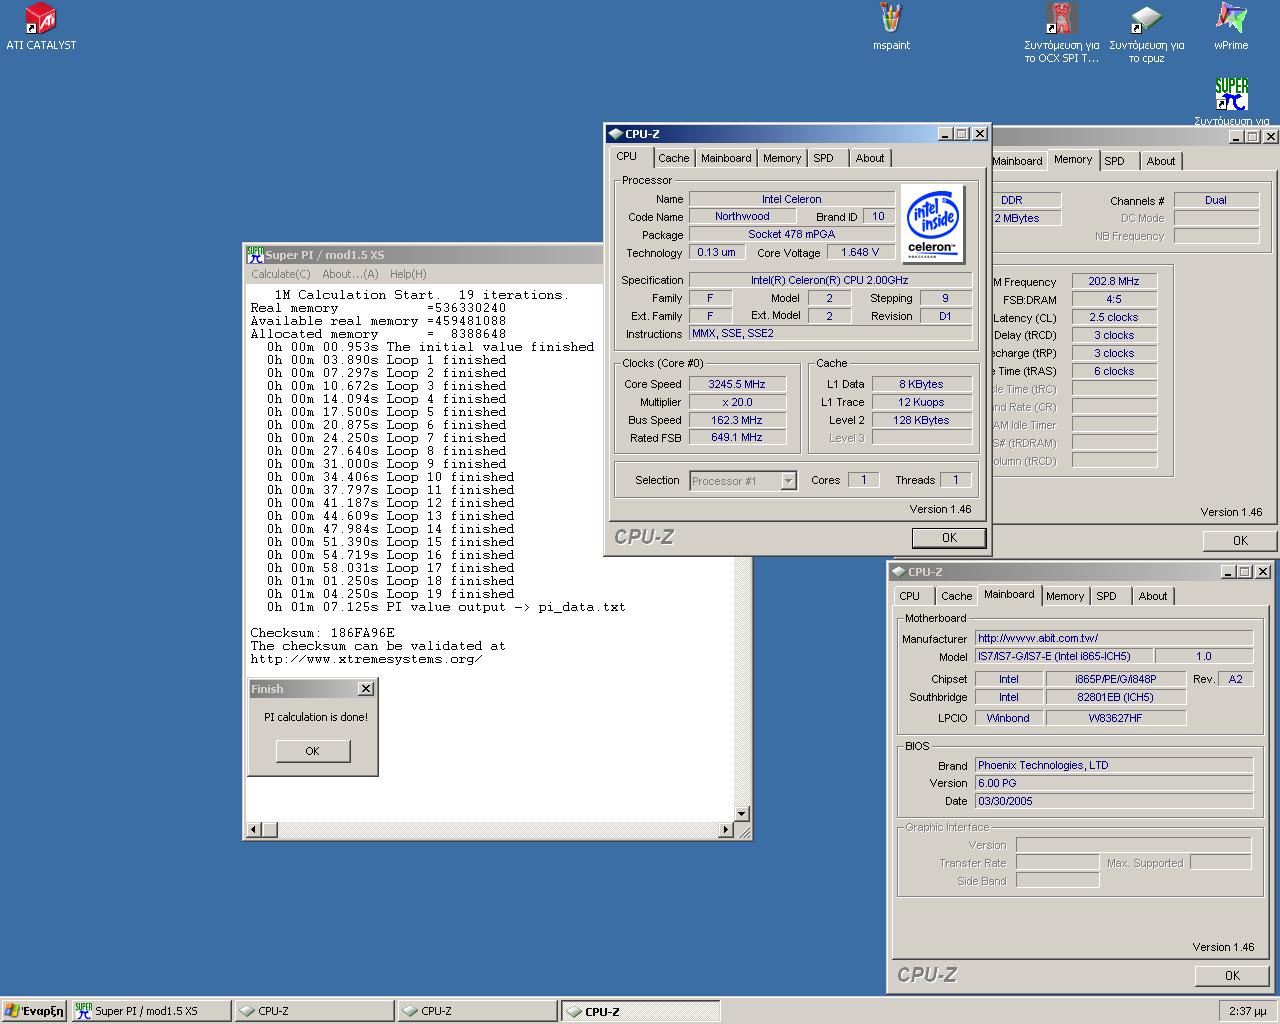The image size is (1280, 1024).
Task: Click the Rated FSB 649.1 MHz value
Action: [x=737, y=437]
